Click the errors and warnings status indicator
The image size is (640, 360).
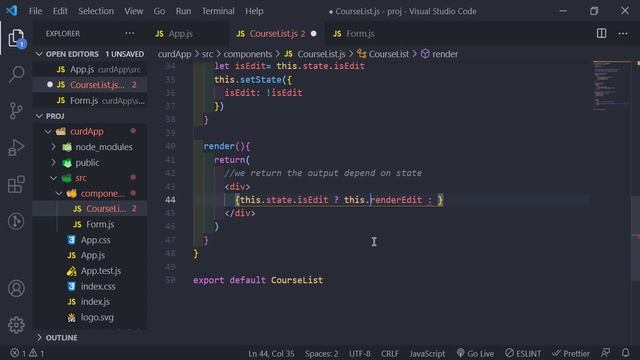(x=27, y=353)
